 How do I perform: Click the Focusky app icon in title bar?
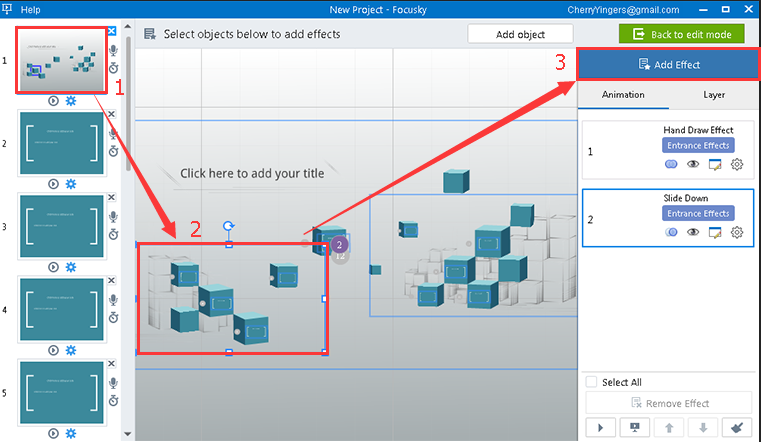tap(7, 9)
